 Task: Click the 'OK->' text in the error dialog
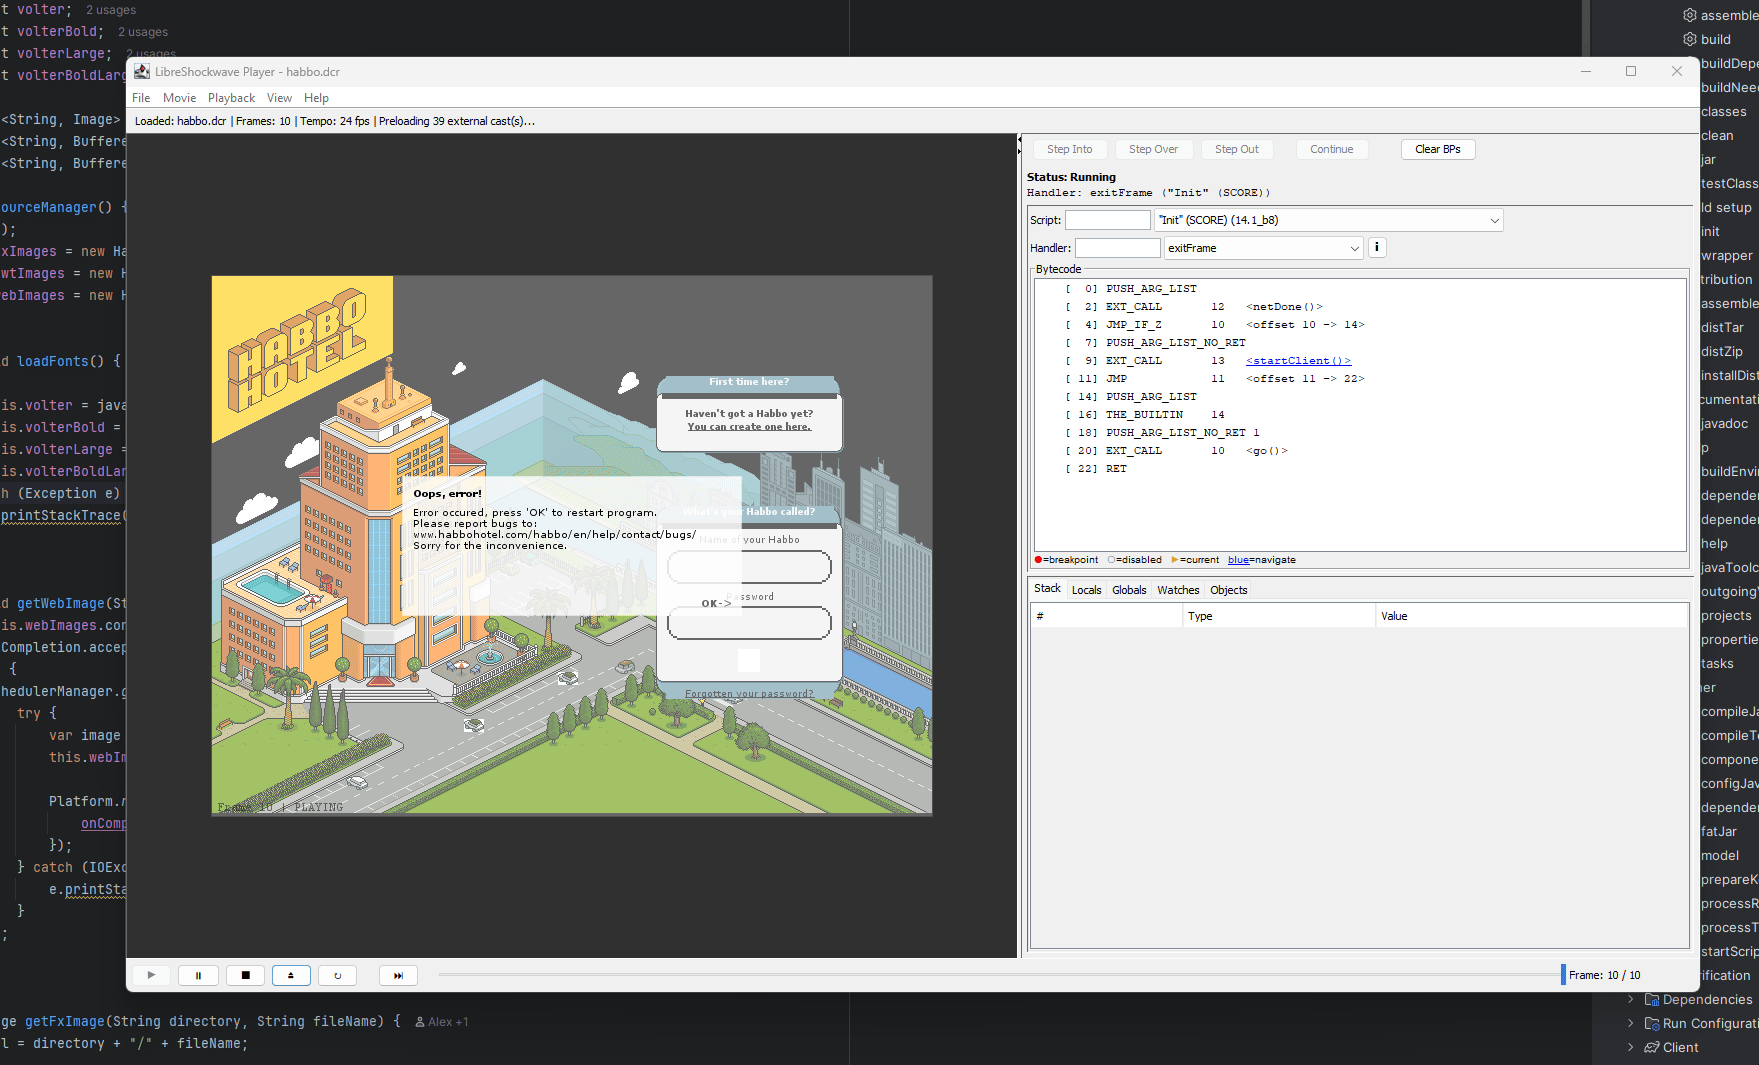click(716, 603)
